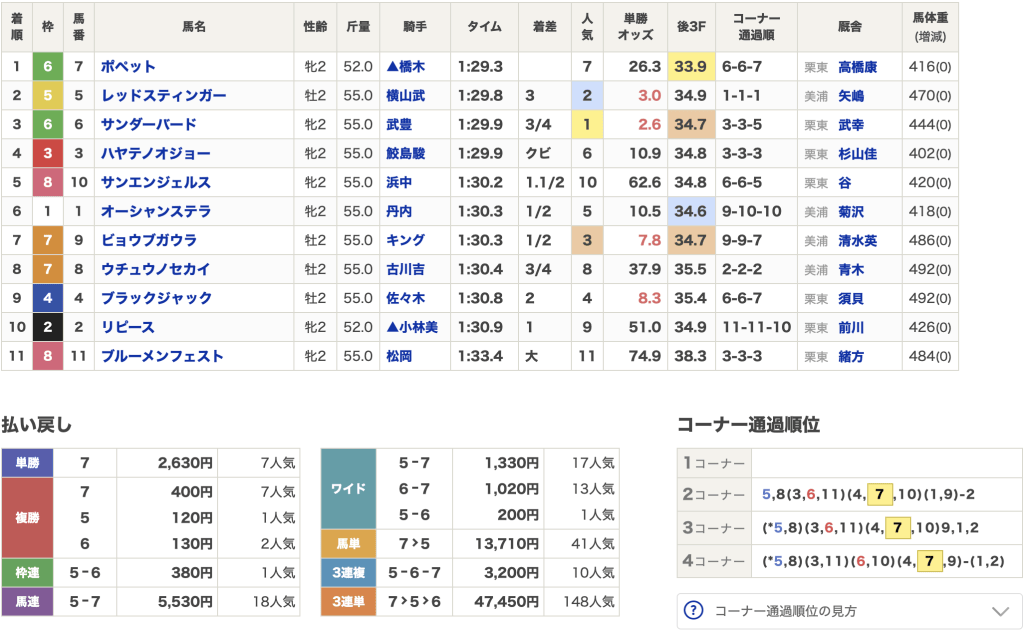
Task: Open jockey 松岡 profile
Action: tap(399, 356)
